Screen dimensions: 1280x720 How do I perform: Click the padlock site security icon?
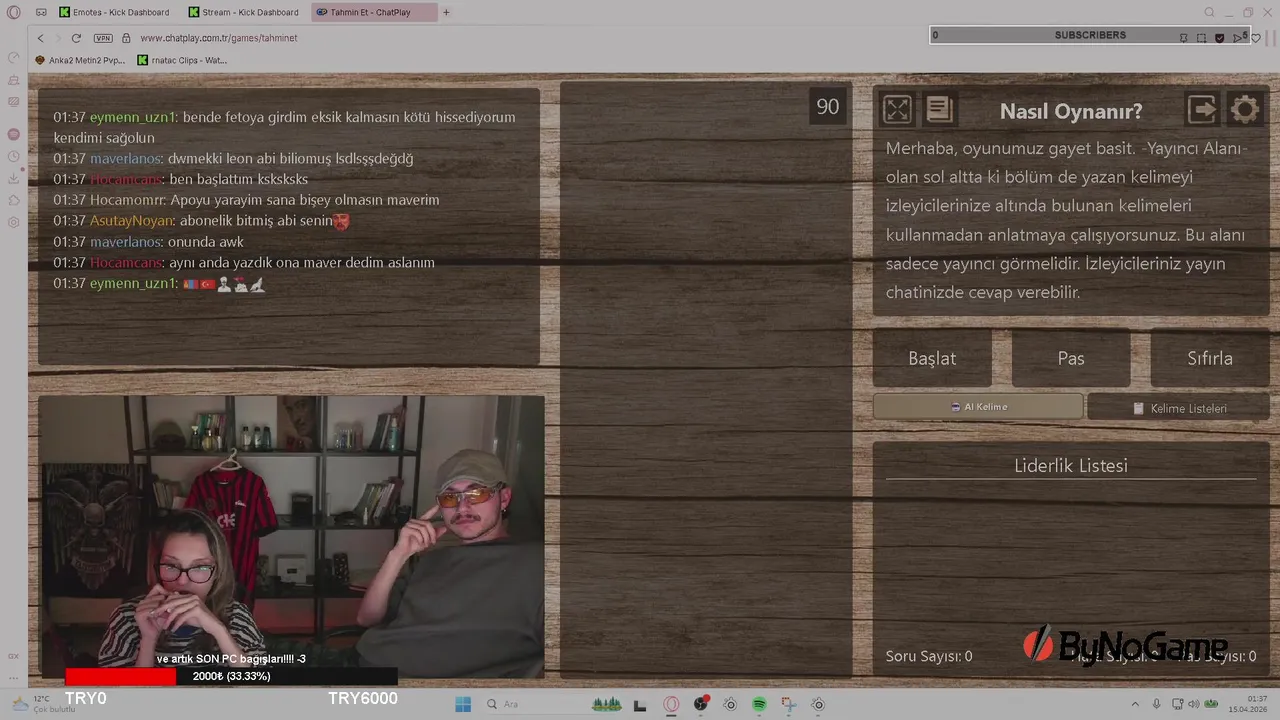coord(126,38)
